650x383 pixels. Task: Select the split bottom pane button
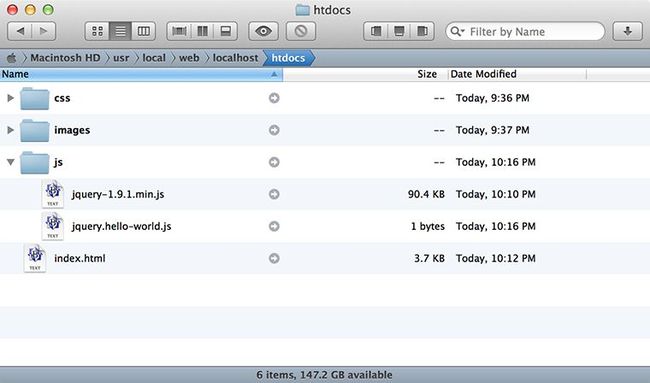click(x=226, y=31)
